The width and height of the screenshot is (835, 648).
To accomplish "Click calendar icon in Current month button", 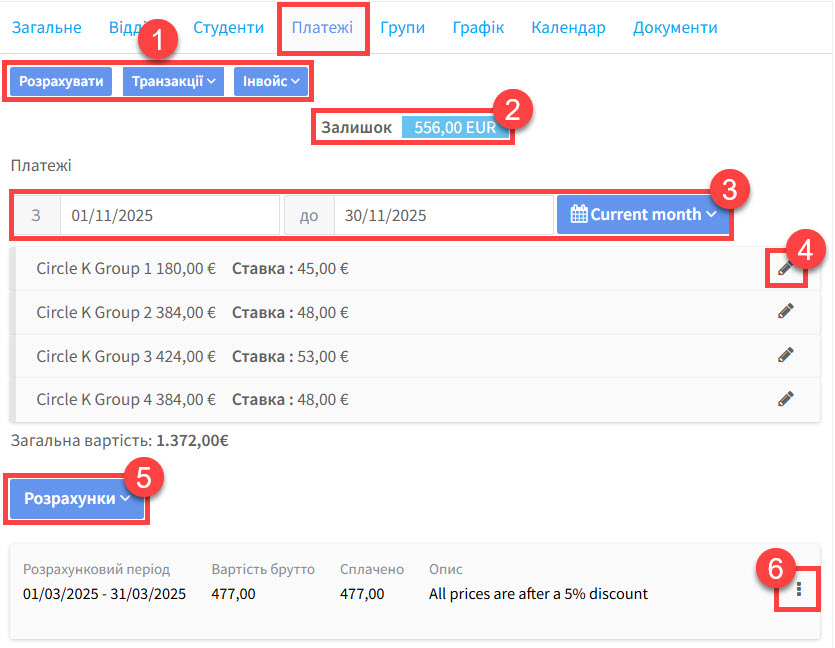I will click(x=578, y=214).
